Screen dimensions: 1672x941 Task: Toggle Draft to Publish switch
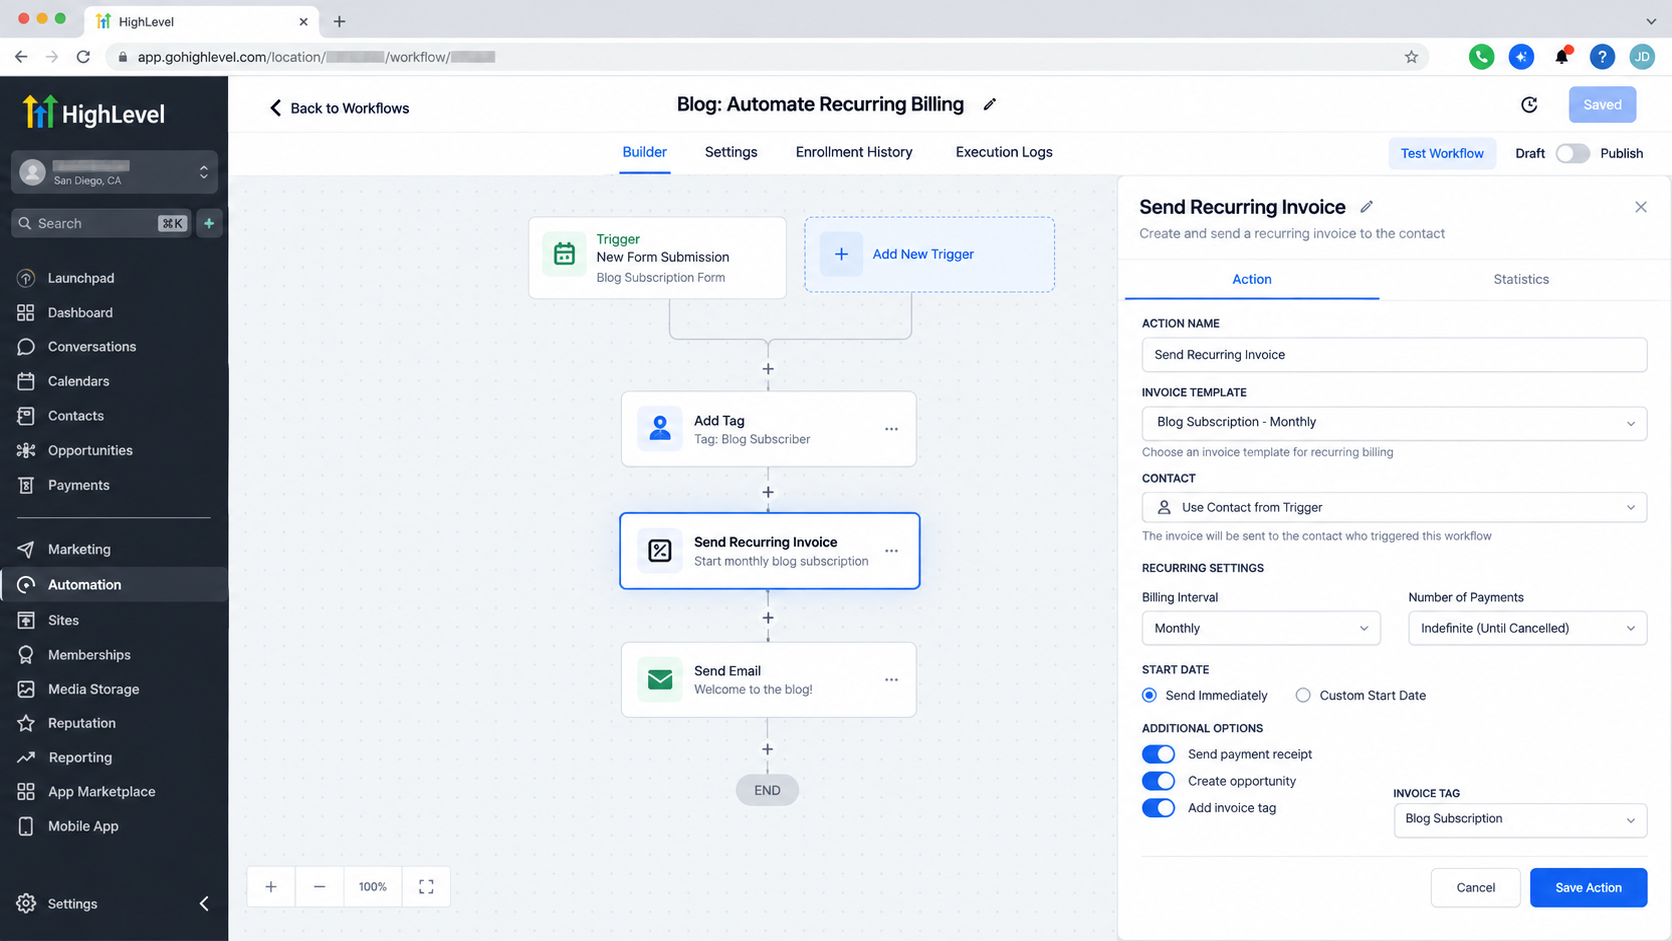click(1572, 153)
